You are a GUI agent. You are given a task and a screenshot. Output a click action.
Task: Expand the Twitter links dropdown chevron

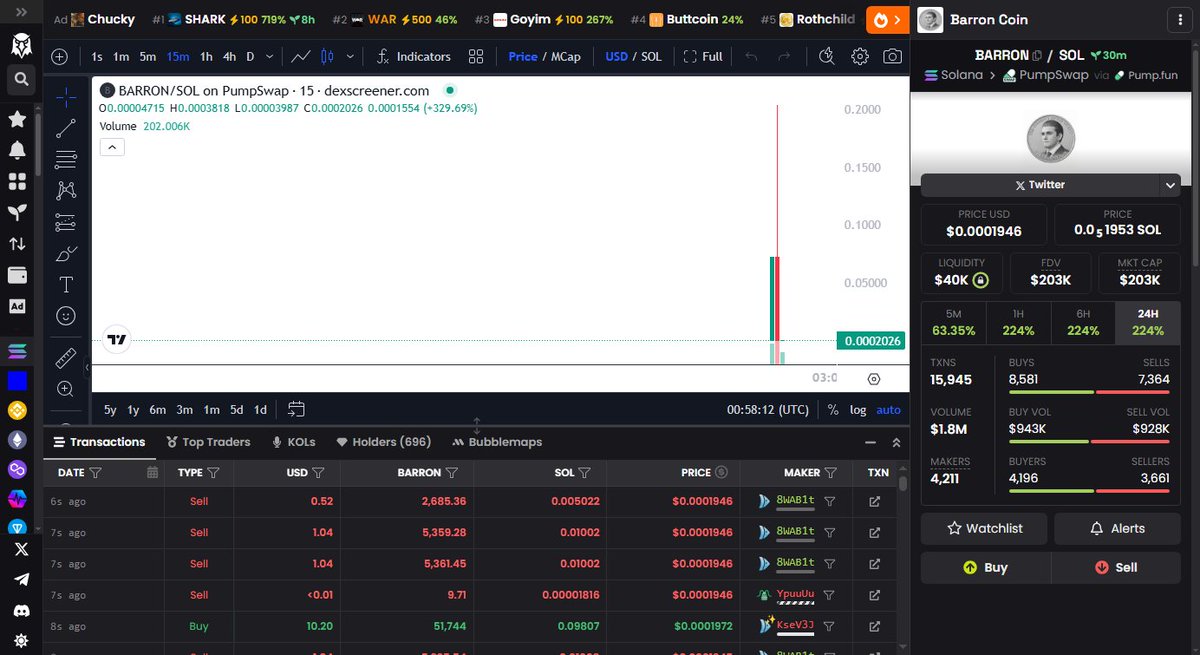pos(1170,185)
